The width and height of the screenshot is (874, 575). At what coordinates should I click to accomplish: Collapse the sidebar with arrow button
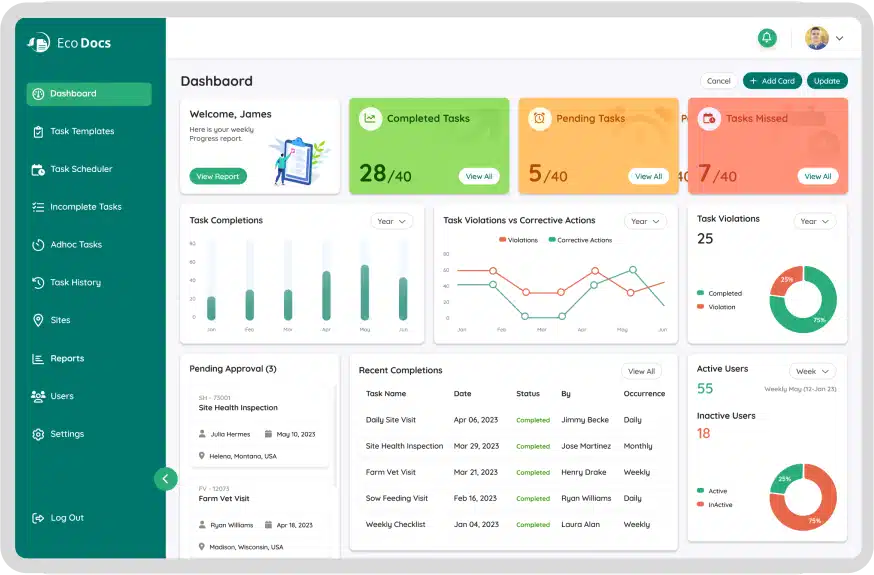point(165,479)
